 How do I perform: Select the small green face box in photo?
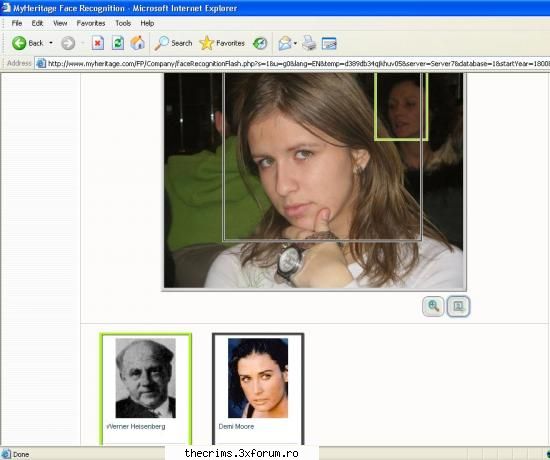(401, 106)
